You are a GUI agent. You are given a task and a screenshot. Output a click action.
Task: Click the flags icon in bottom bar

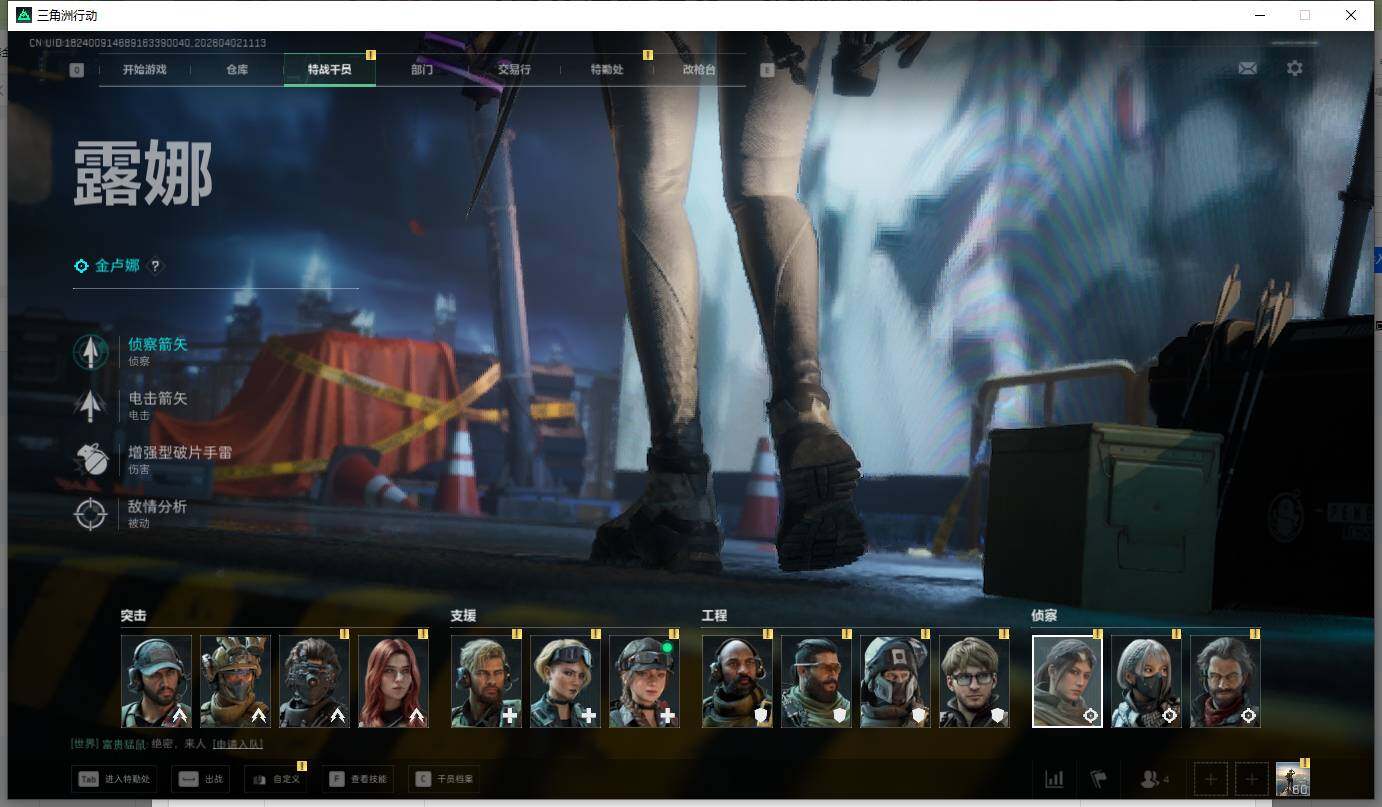[x=1099, y=779]
